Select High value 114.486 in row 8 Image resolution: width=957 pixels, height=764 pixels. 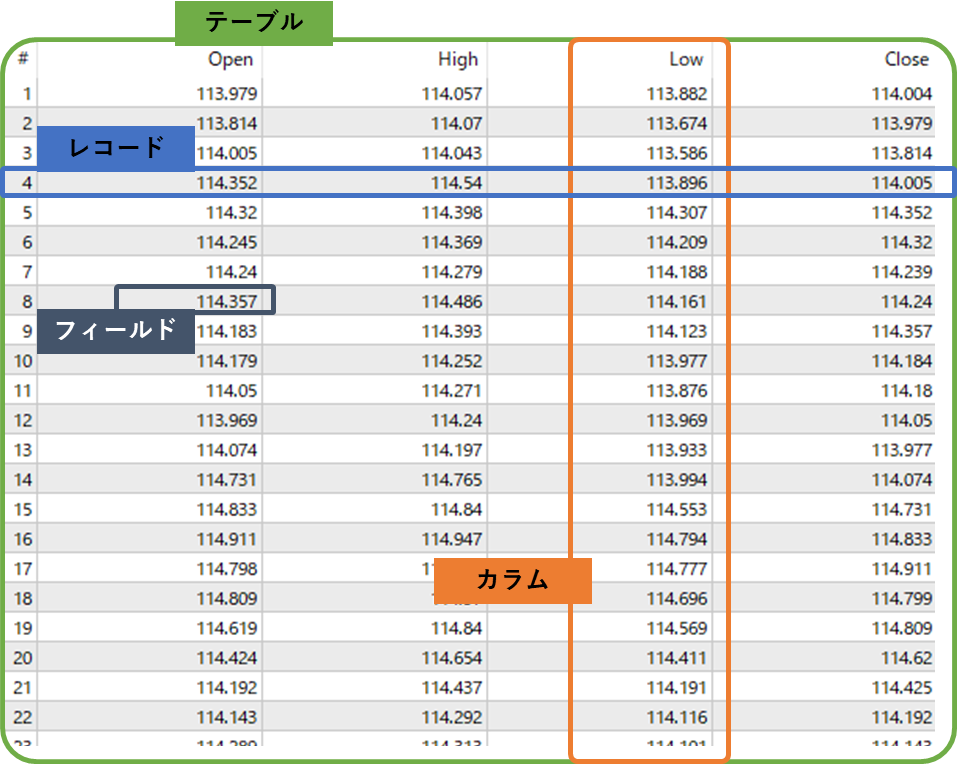point(452,302)
